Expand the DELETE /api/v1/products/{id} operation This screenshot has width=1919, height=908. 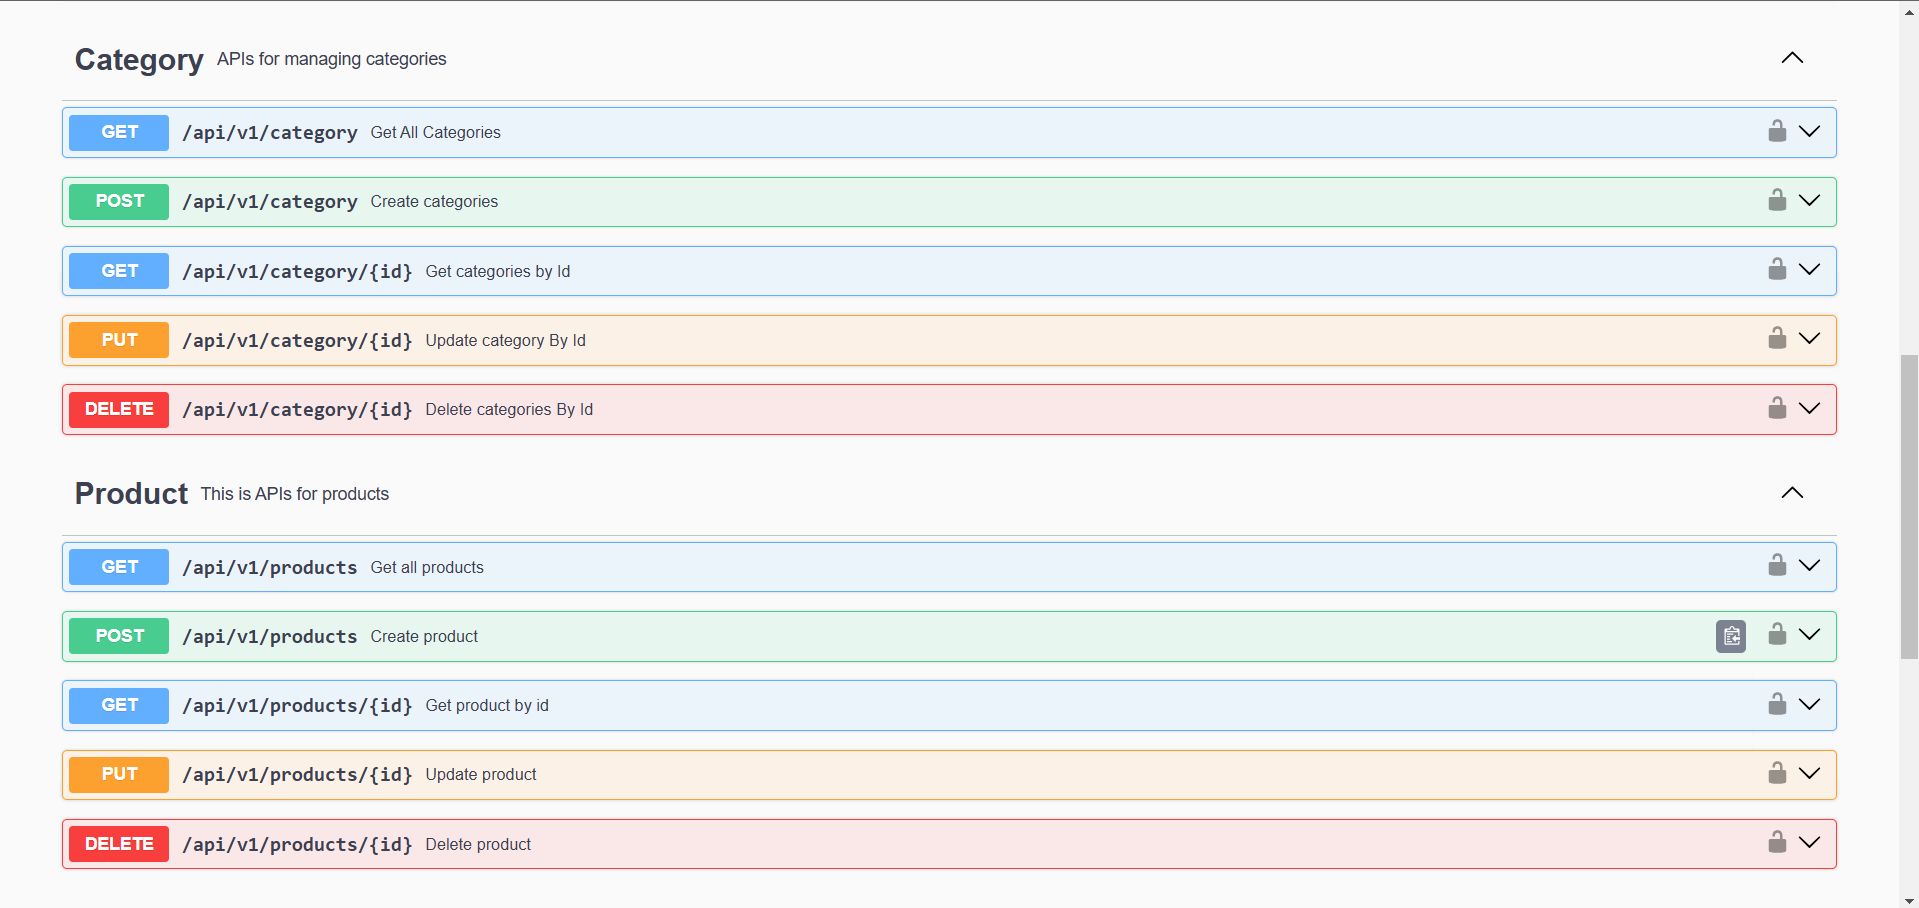tap(1809, 842)
